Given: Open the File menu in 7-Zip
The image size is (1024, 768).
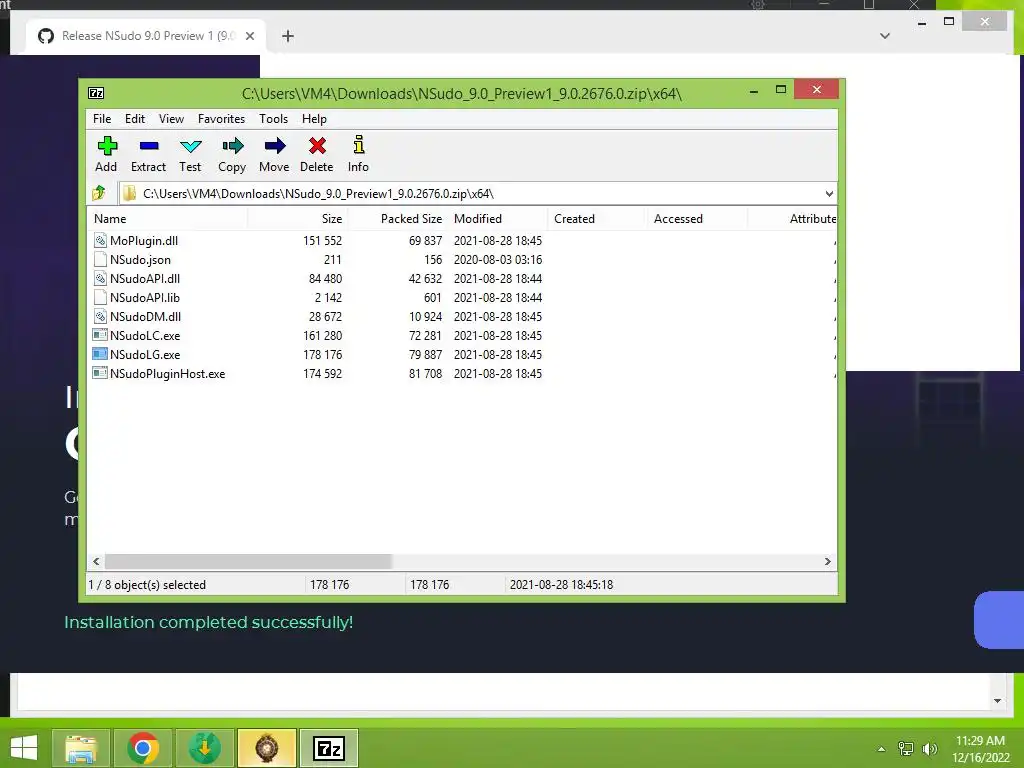Looking at the screenshot, I should pyautogui.click(x=102, y=119).
